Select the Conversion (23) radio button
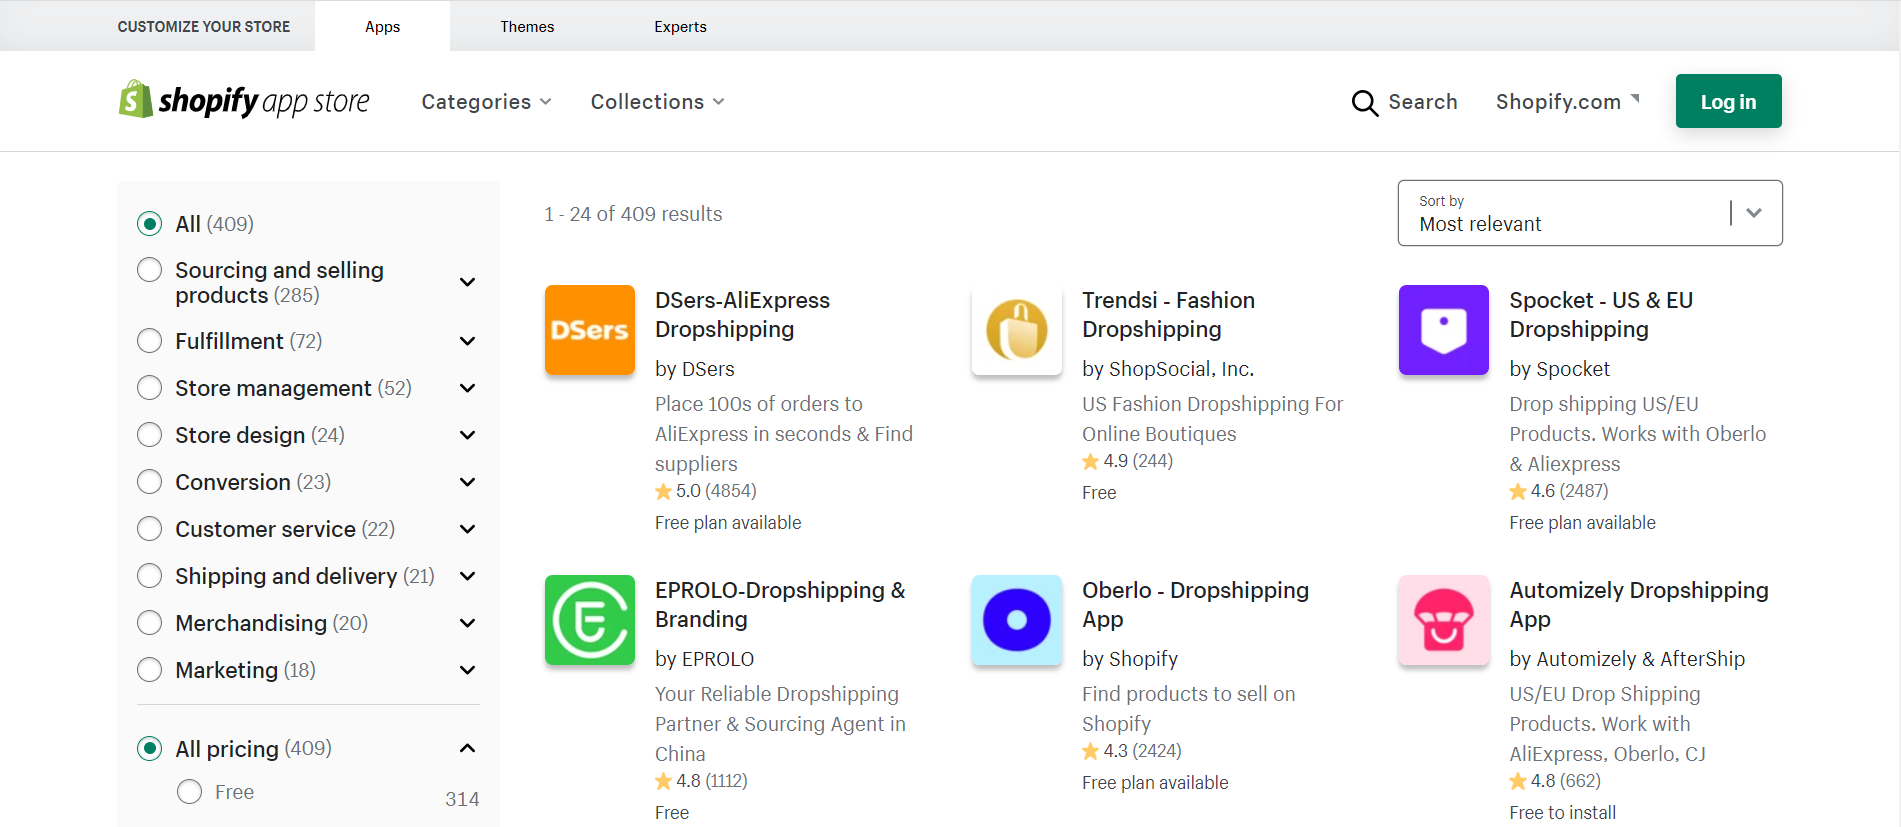 (150, 482)
